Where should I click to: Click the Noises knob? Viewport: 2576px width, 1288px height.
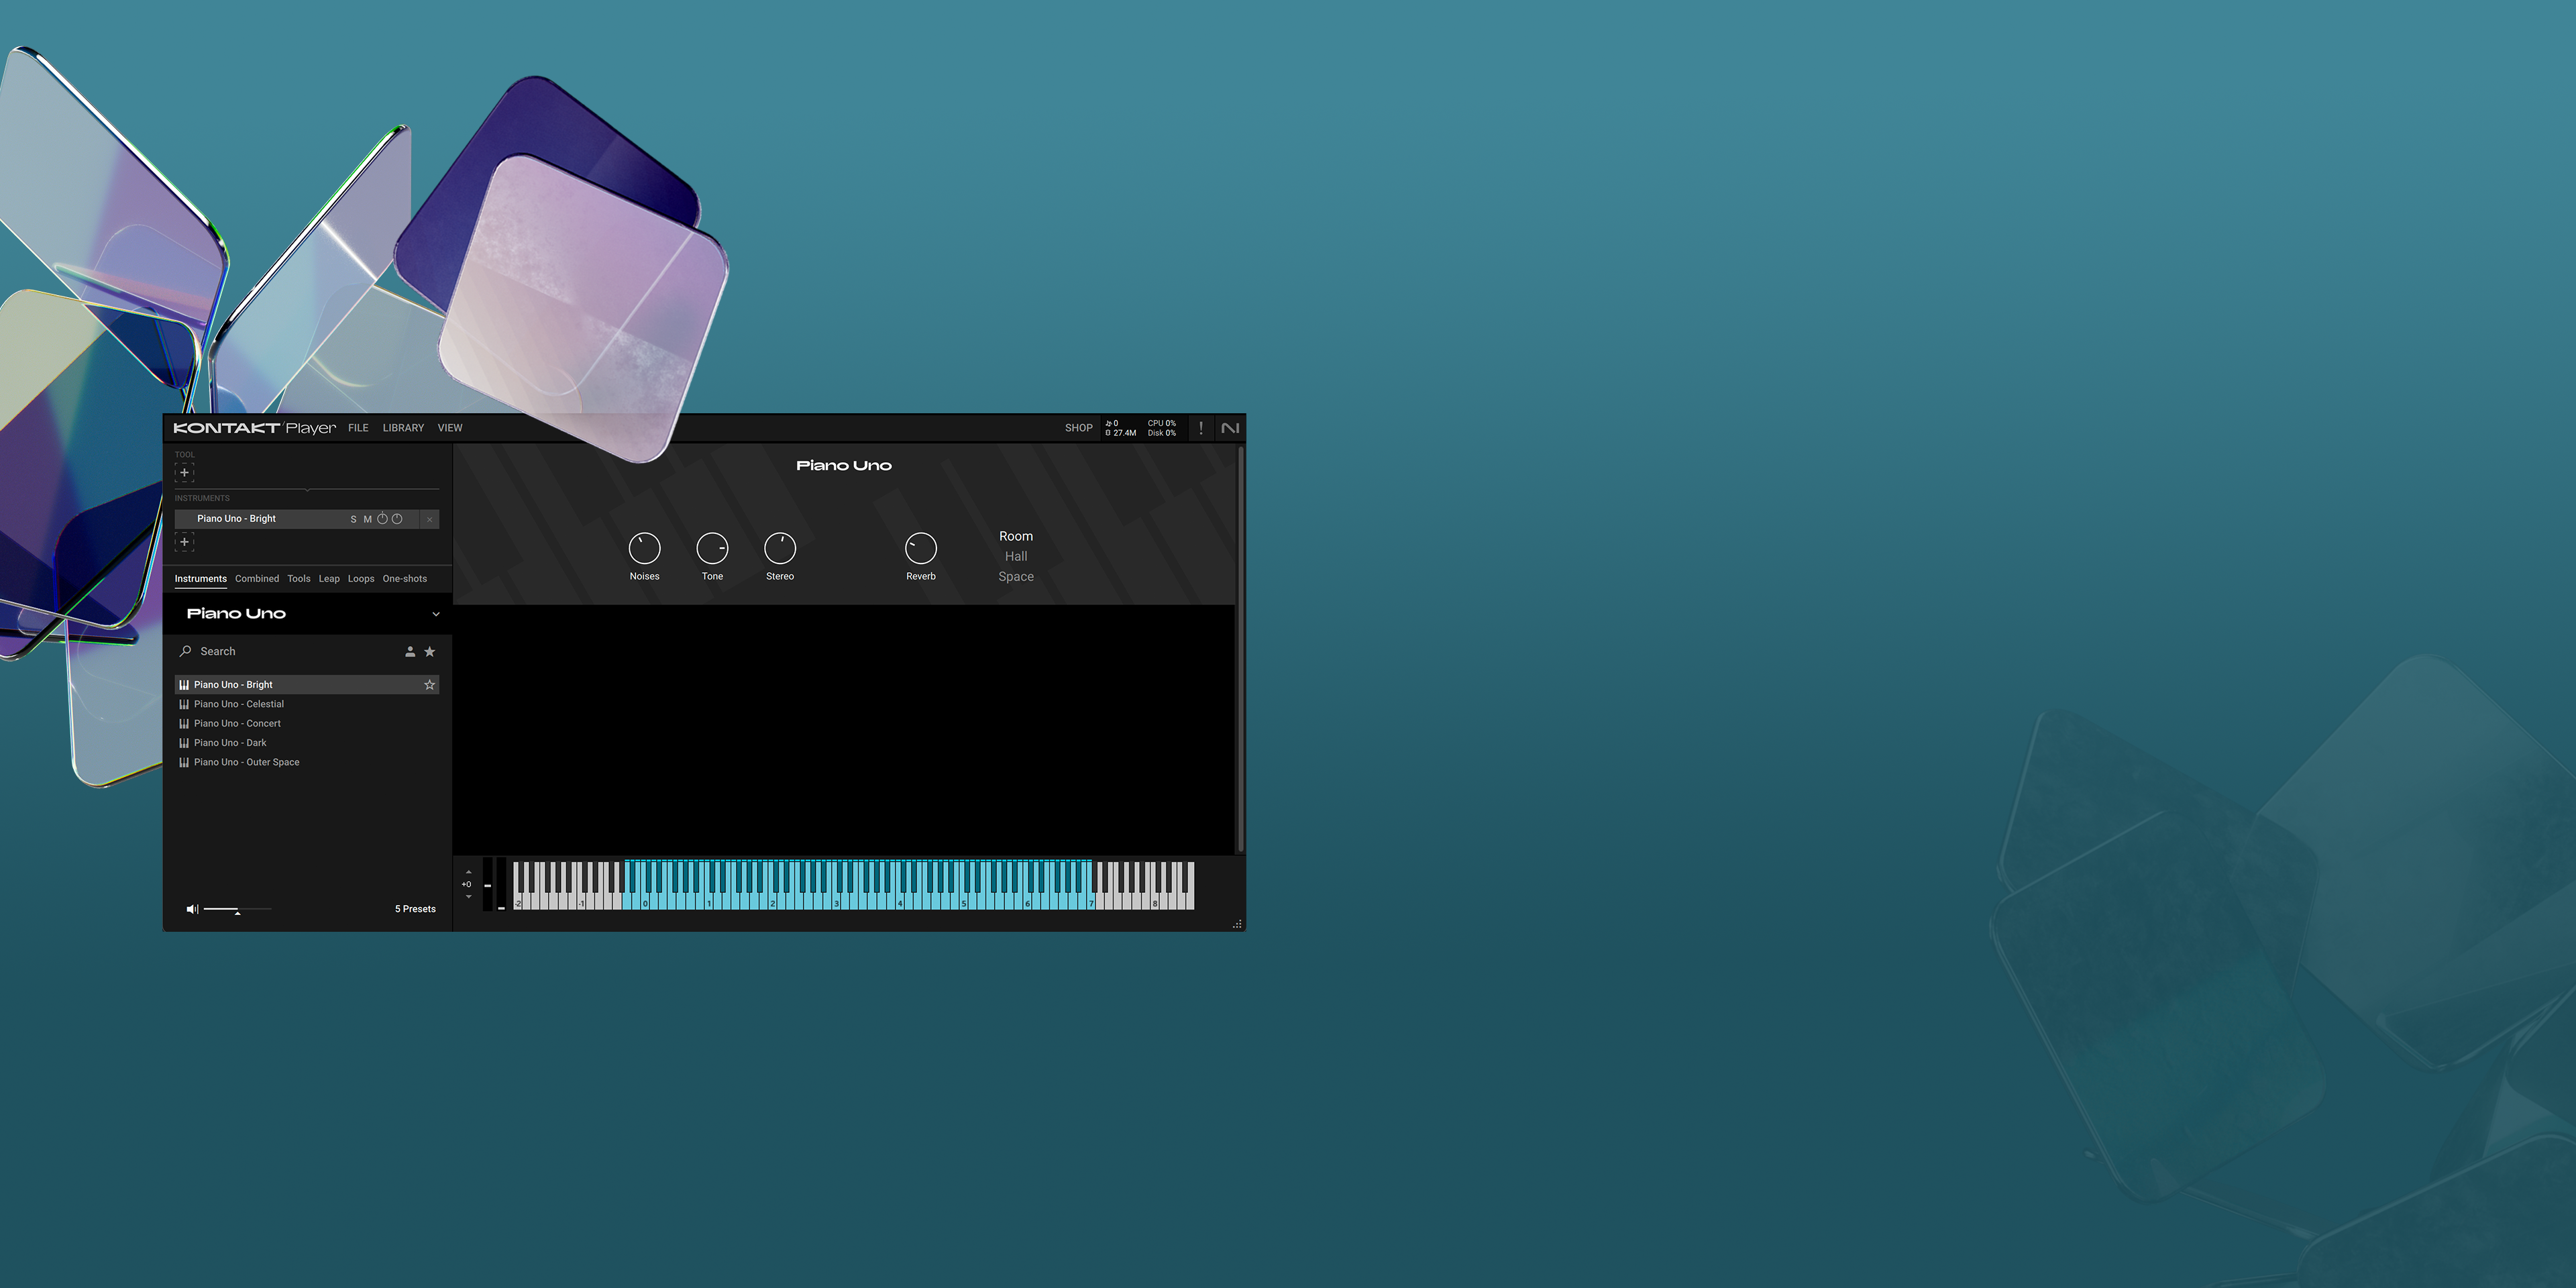point(644,548)
